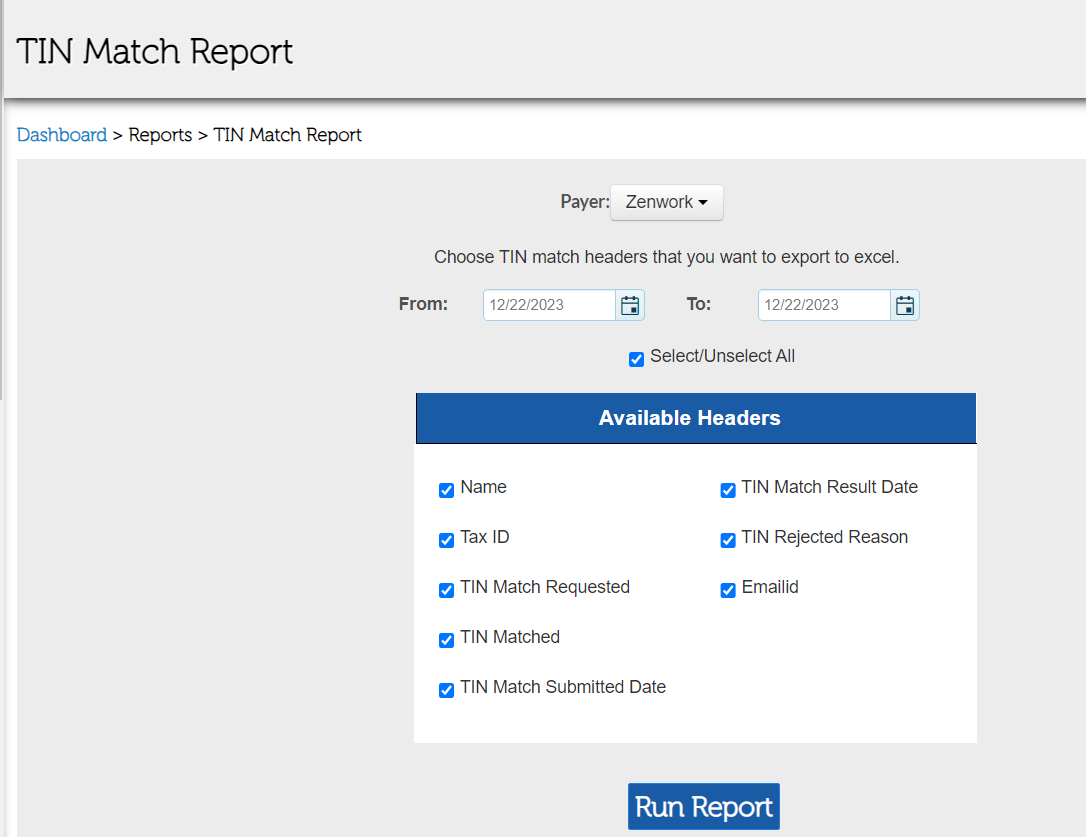Click inside the From date field
Image resolution: width=1086 pixels, height=837 pixels.
point(548,305)
